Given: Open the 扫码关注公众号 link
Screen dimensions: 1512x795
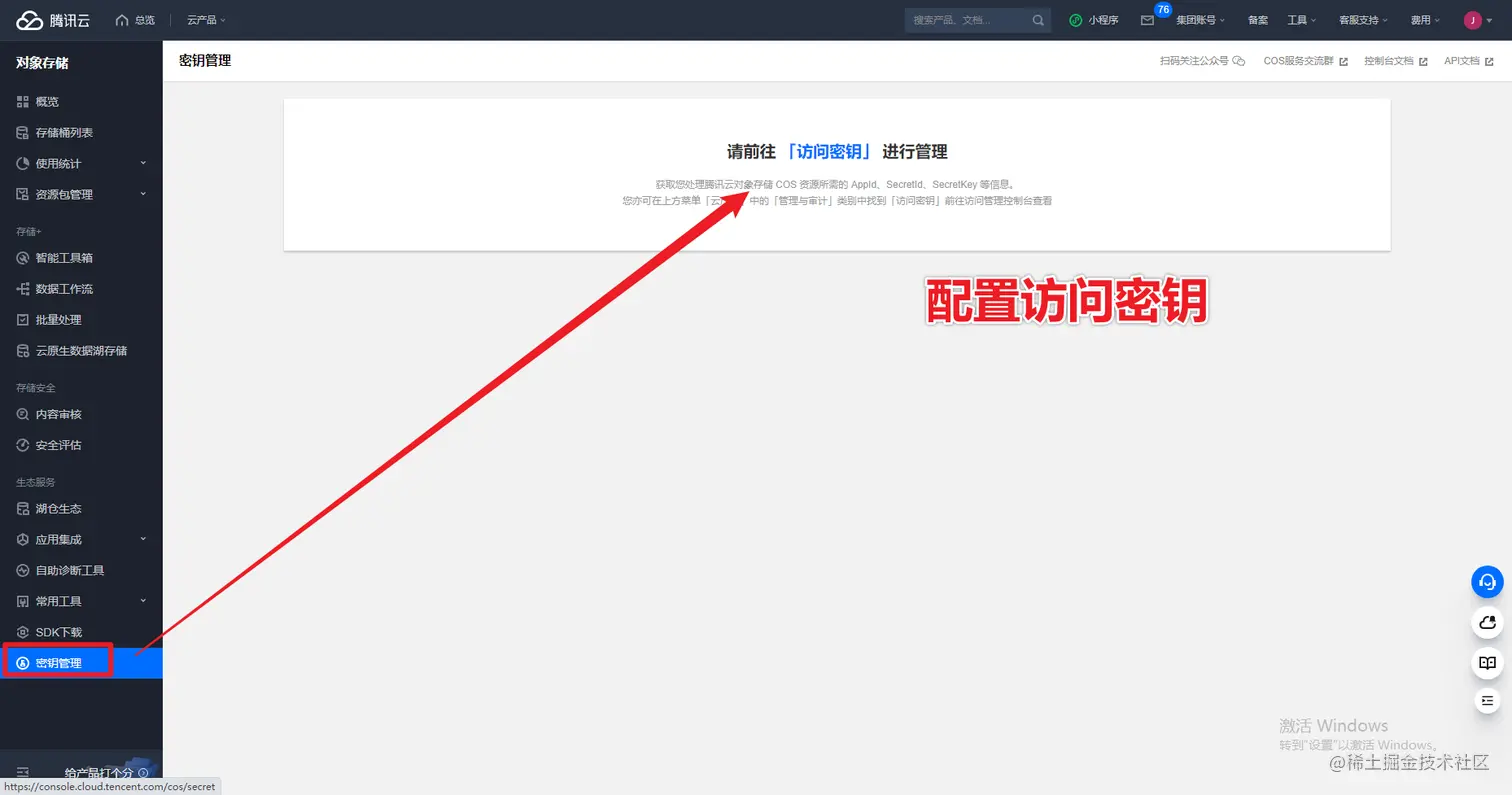Looking at the screenshot, I should [1201, 61].
